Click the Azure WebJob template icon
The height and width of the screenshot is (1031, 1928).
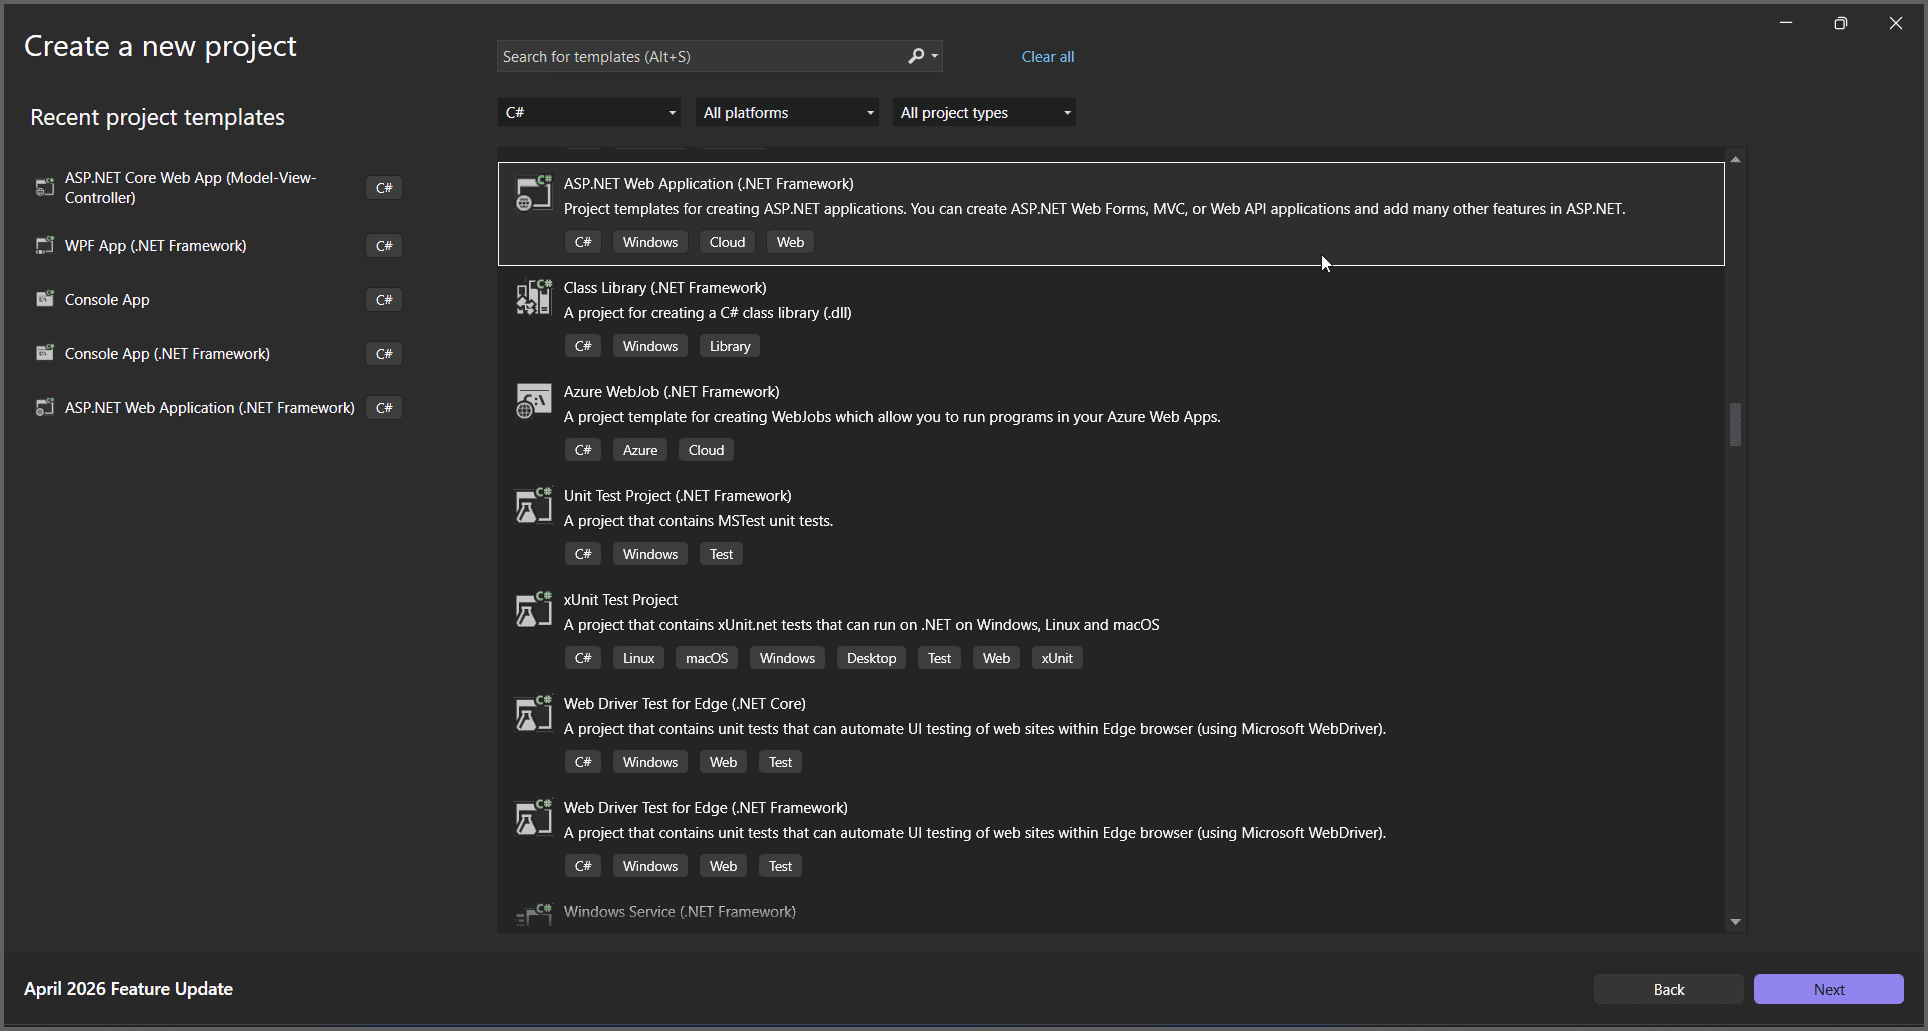click(533, 400)
